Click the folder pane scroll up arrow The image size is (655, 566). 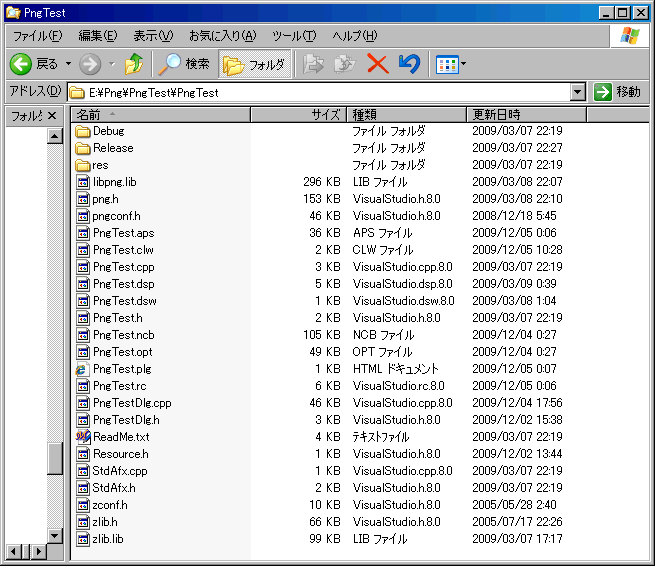coord(55,136)
